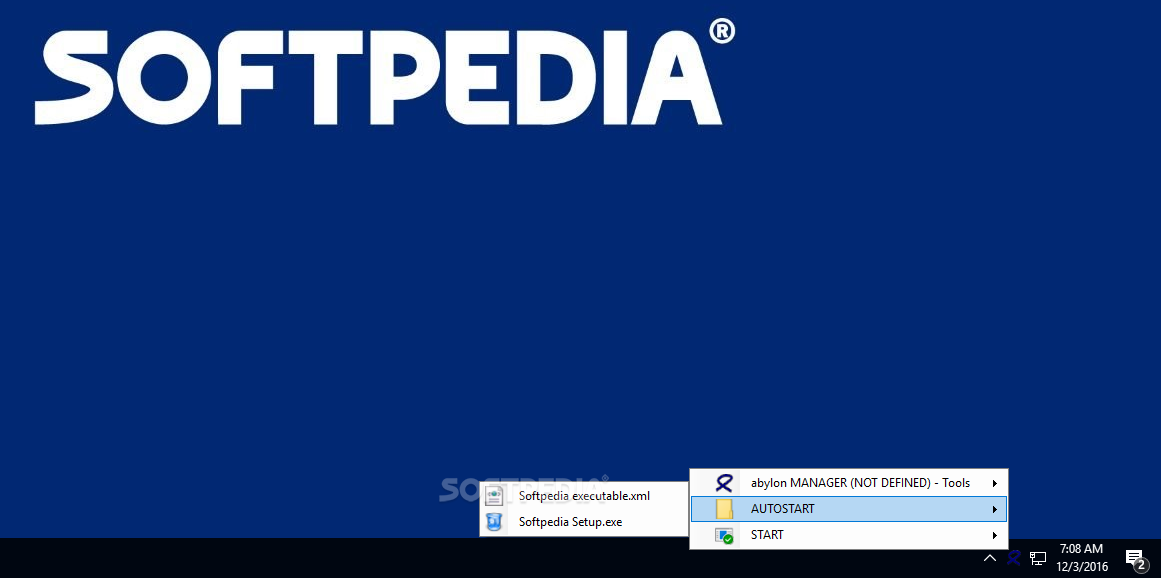Launch Softpedia Setup.exe from the submenu

coord(583,522)
